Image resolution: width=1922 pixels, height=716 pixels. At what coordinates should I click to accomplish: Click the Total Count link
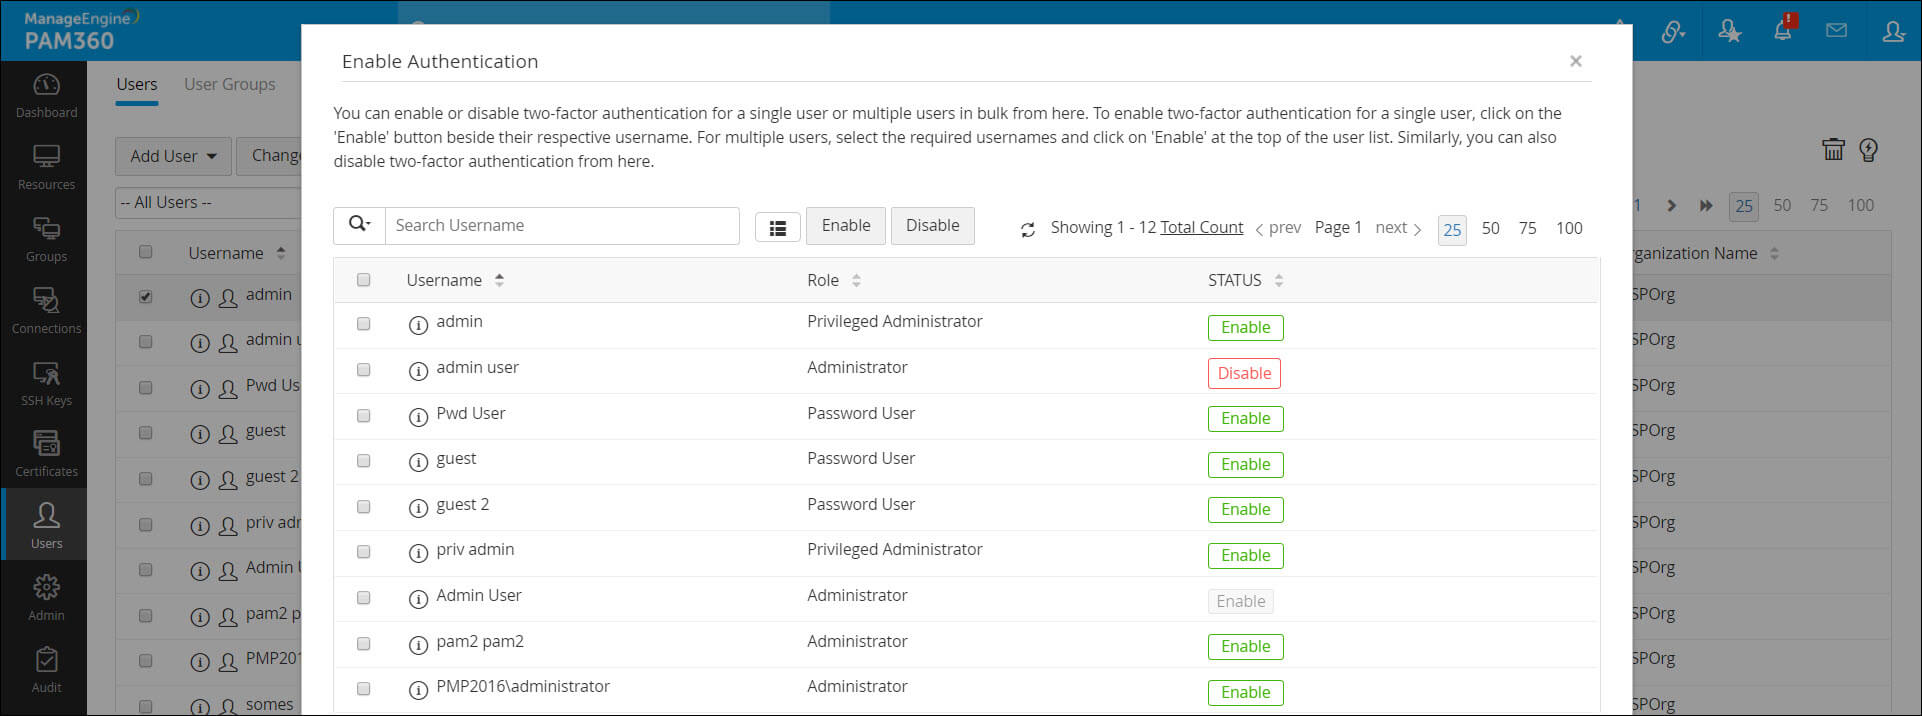coord(1201,228)
